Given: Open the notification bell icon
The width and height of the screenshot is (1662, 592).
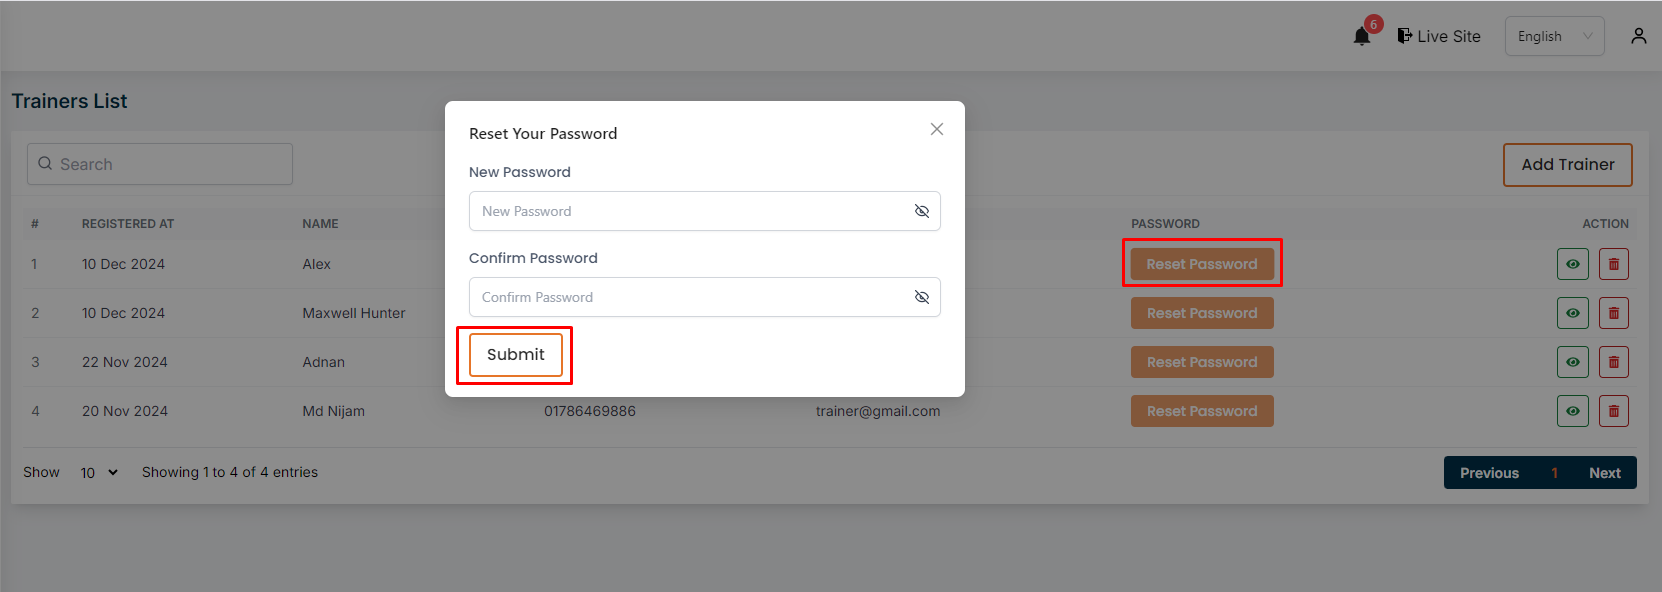Looking at the screenshot, I should (x=1361, y=34).
